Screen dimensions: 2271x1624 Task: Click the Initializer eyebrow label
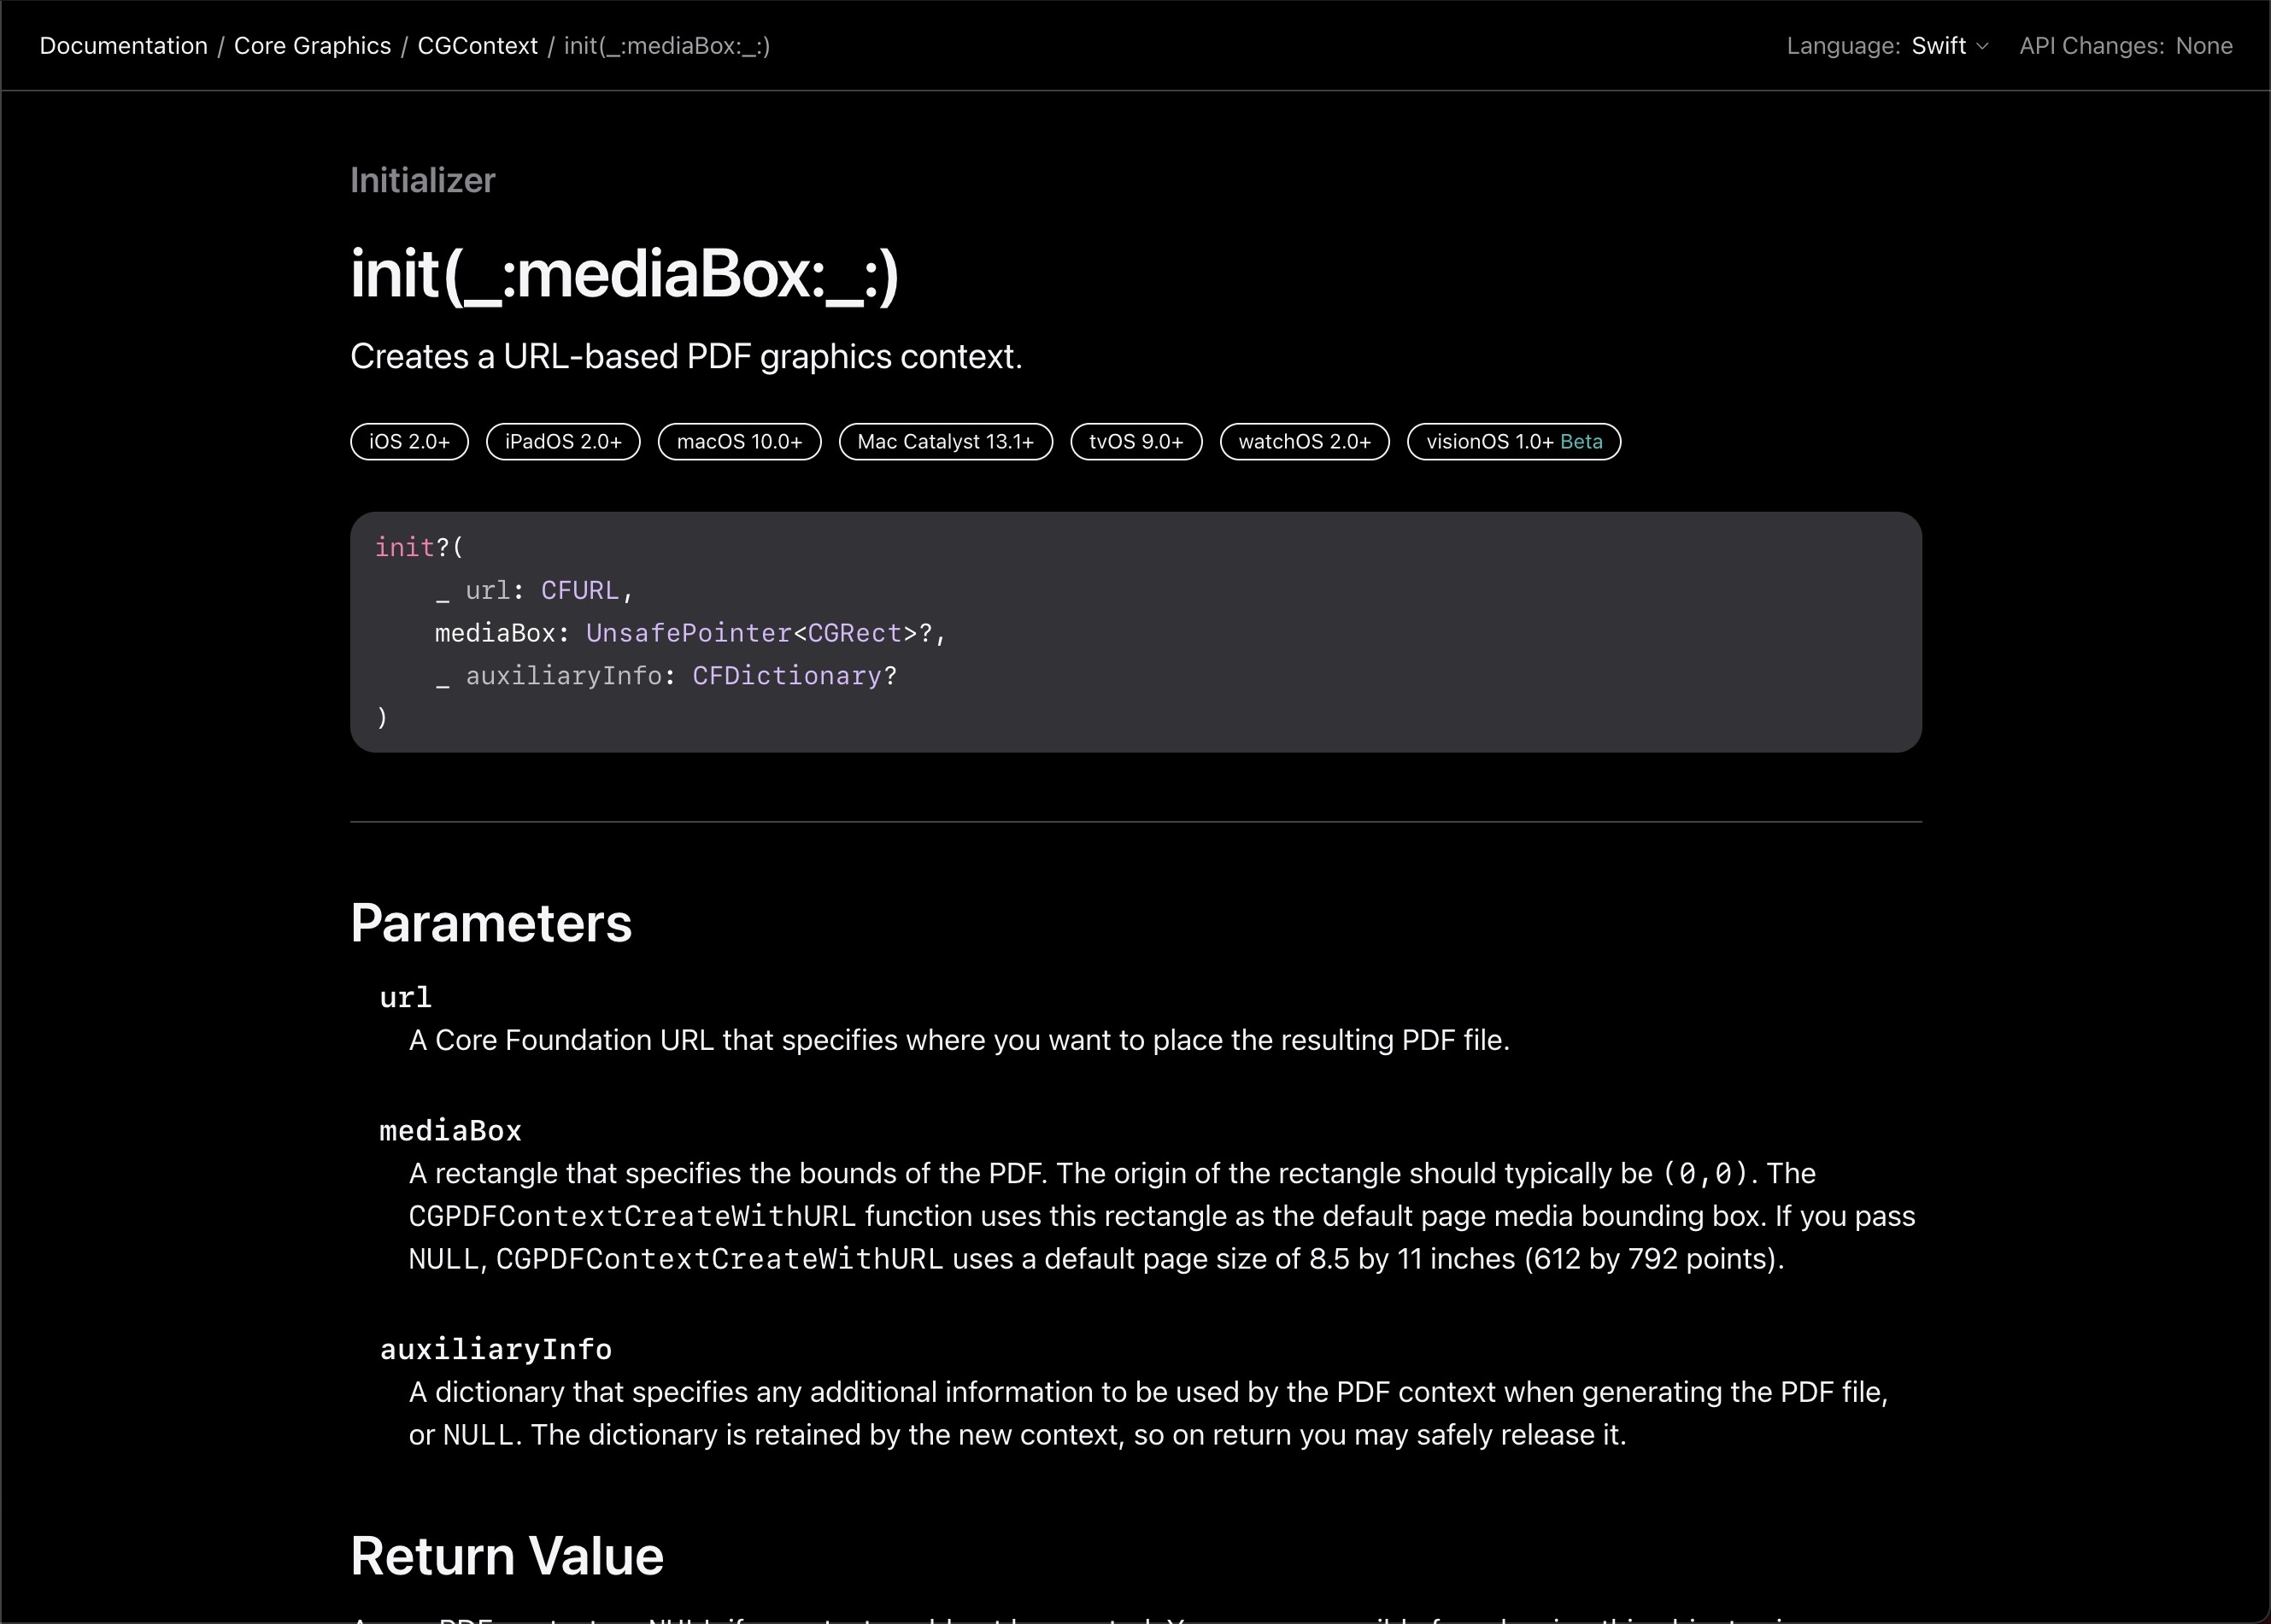pos(423,180)
